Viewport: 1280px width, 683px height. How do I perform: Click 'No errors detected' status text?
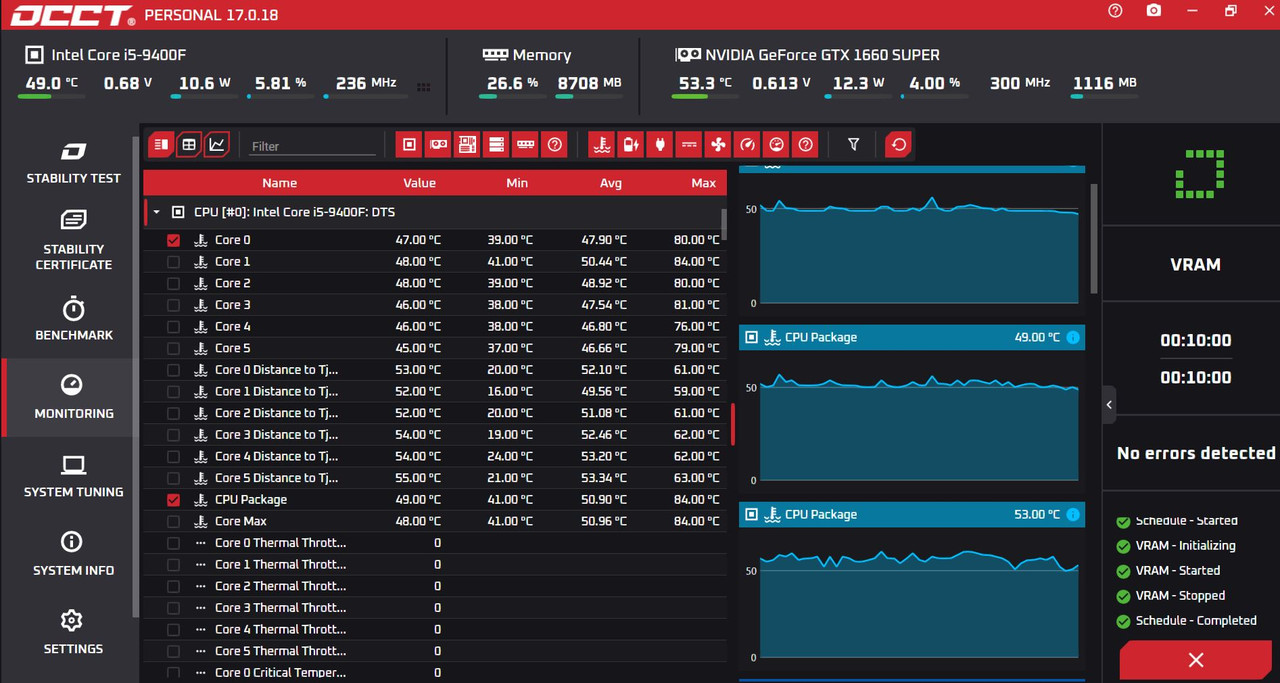(1196, 454)
